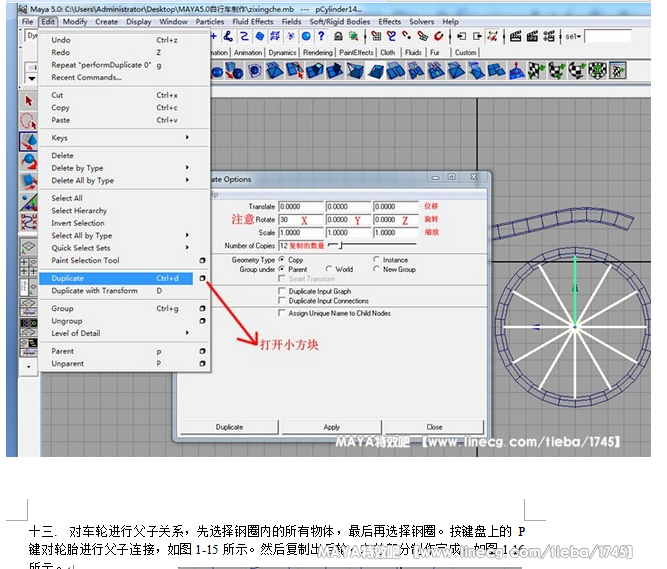Click Number of Copies input field
This screenshot has height=569, width=667.
pyautogui.click(x=301, y=245)
